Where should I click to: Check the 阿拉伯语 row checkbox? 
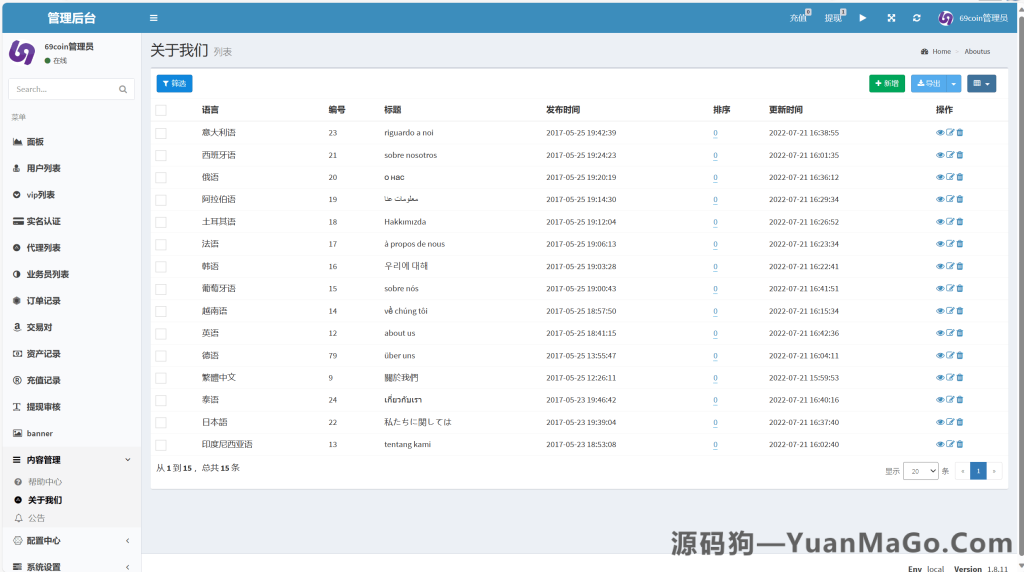tap(161, 200)
